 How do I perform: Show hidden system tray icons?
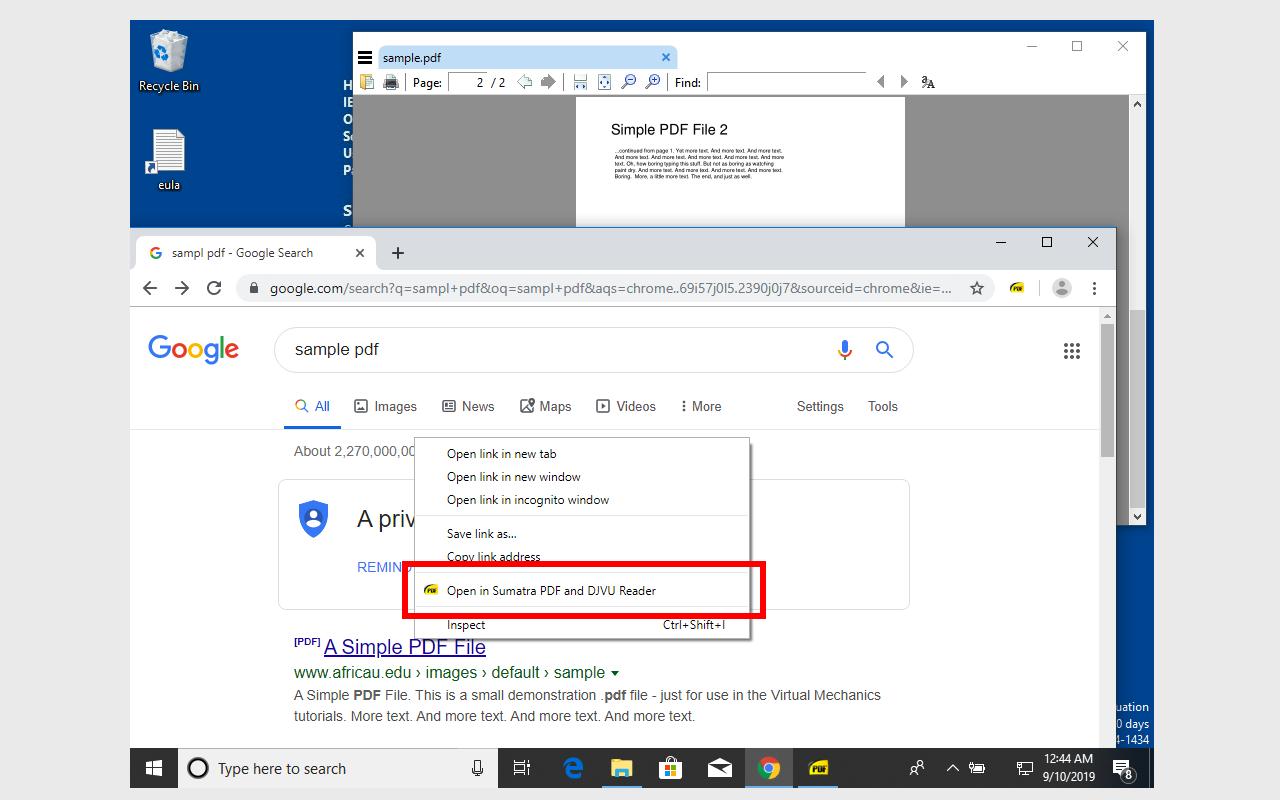tap(952, 768)
